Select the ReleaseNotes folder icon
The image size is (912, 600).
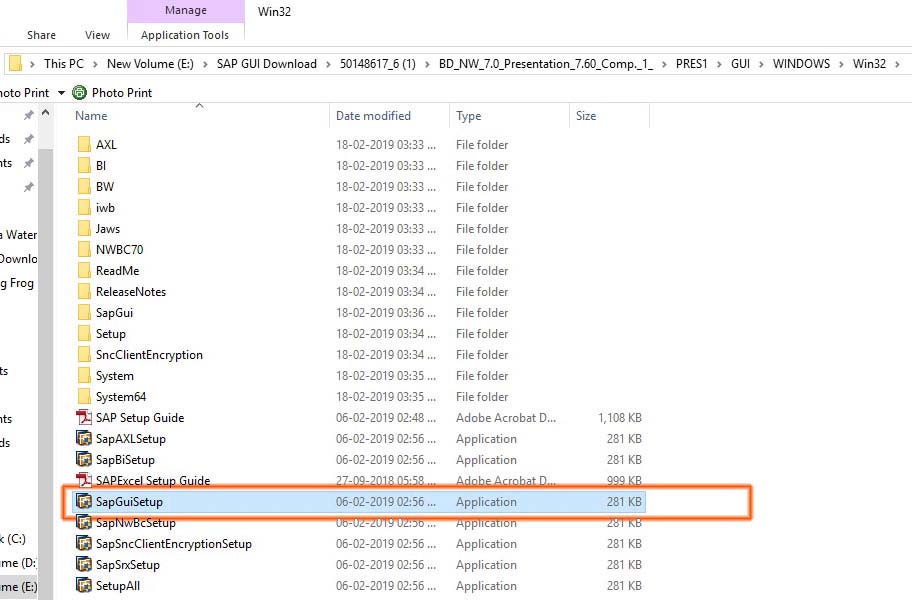tap(84, 291)
